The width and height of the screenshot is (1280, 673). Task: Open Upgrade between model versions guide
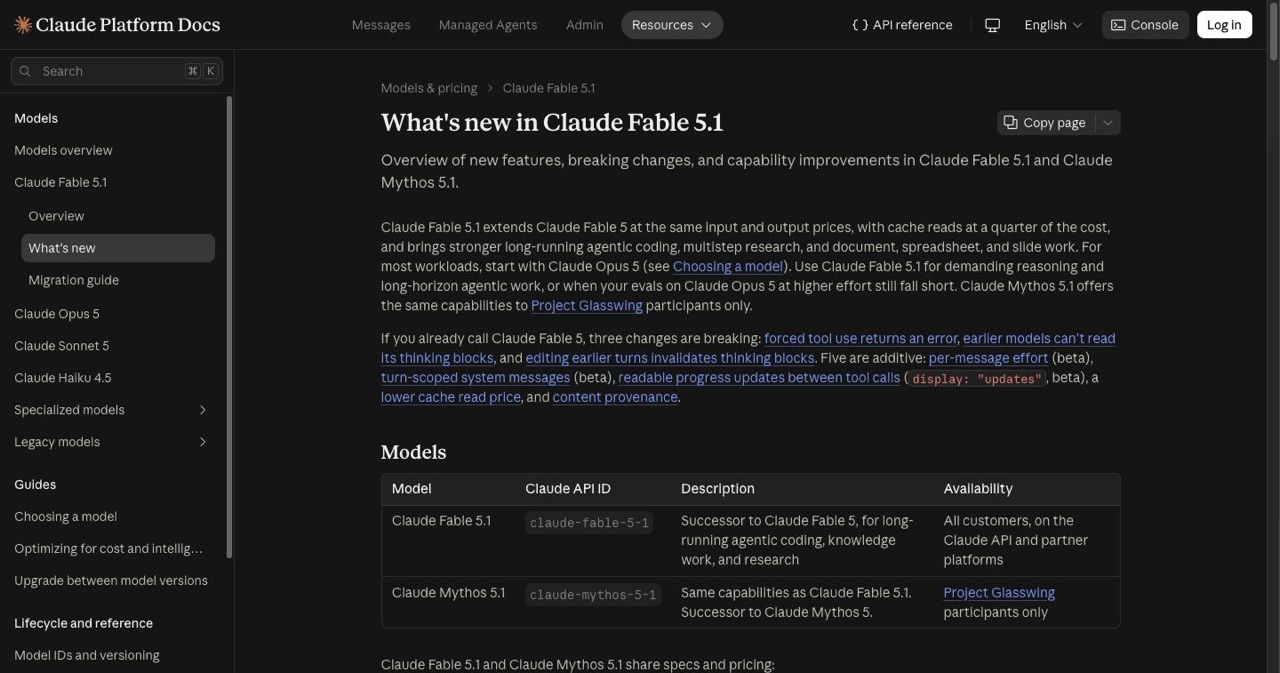coord(111,581)
